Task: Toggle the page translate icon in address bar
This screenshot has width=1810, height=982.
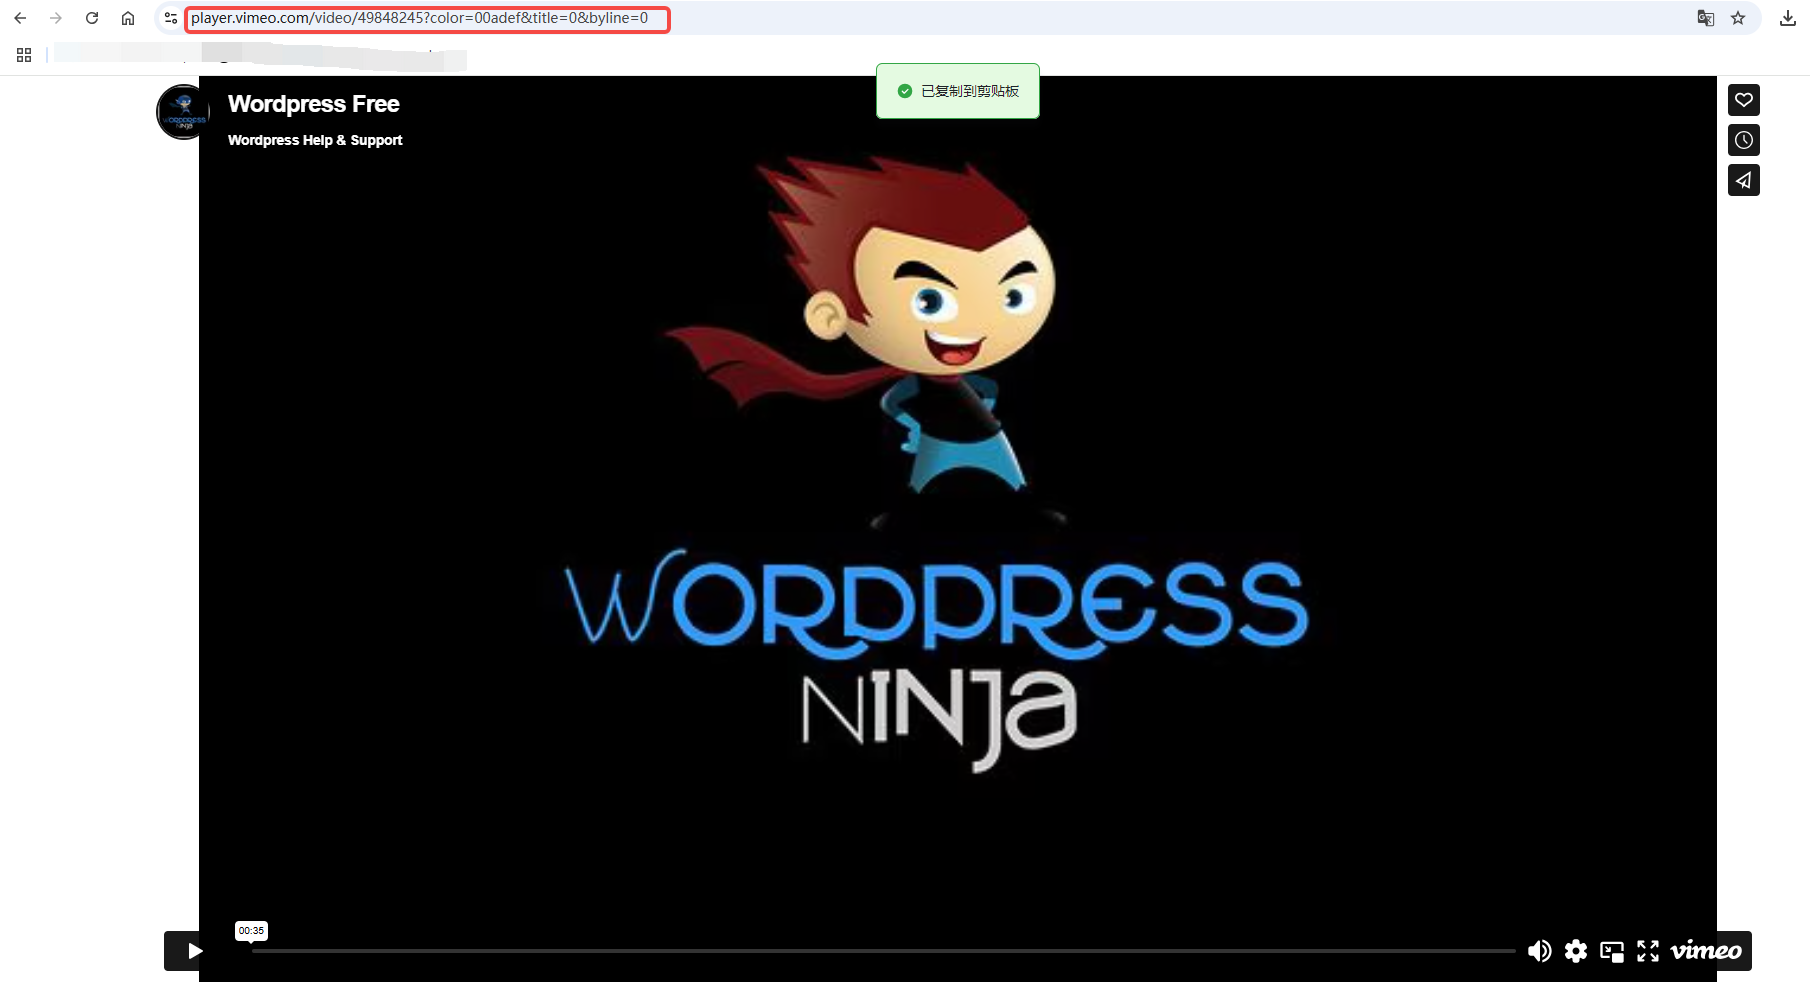Action: [x=1704, y=18]
